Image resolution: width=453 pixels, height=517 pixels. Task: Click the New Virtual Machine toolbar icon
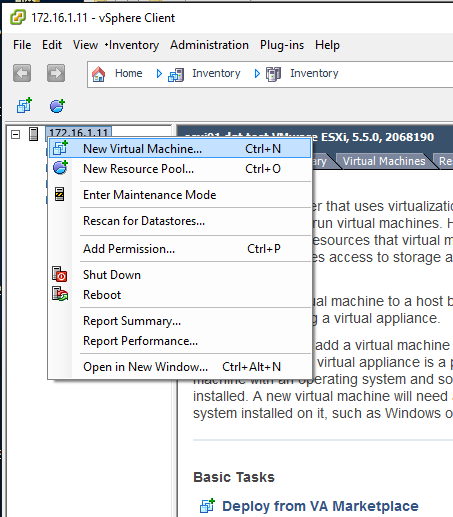pos(24,106)
